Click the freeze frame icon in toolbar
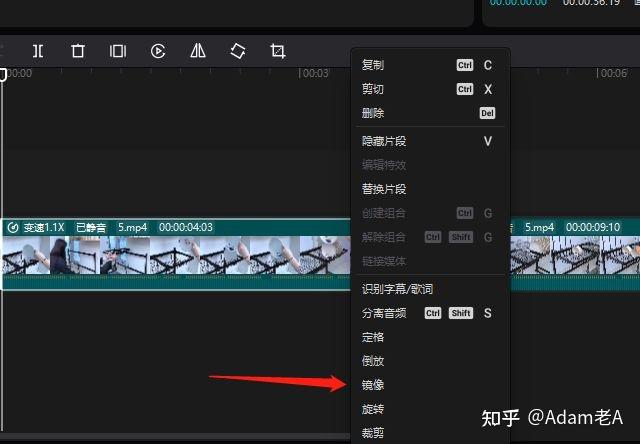640x444 pixels. (118, 51)
